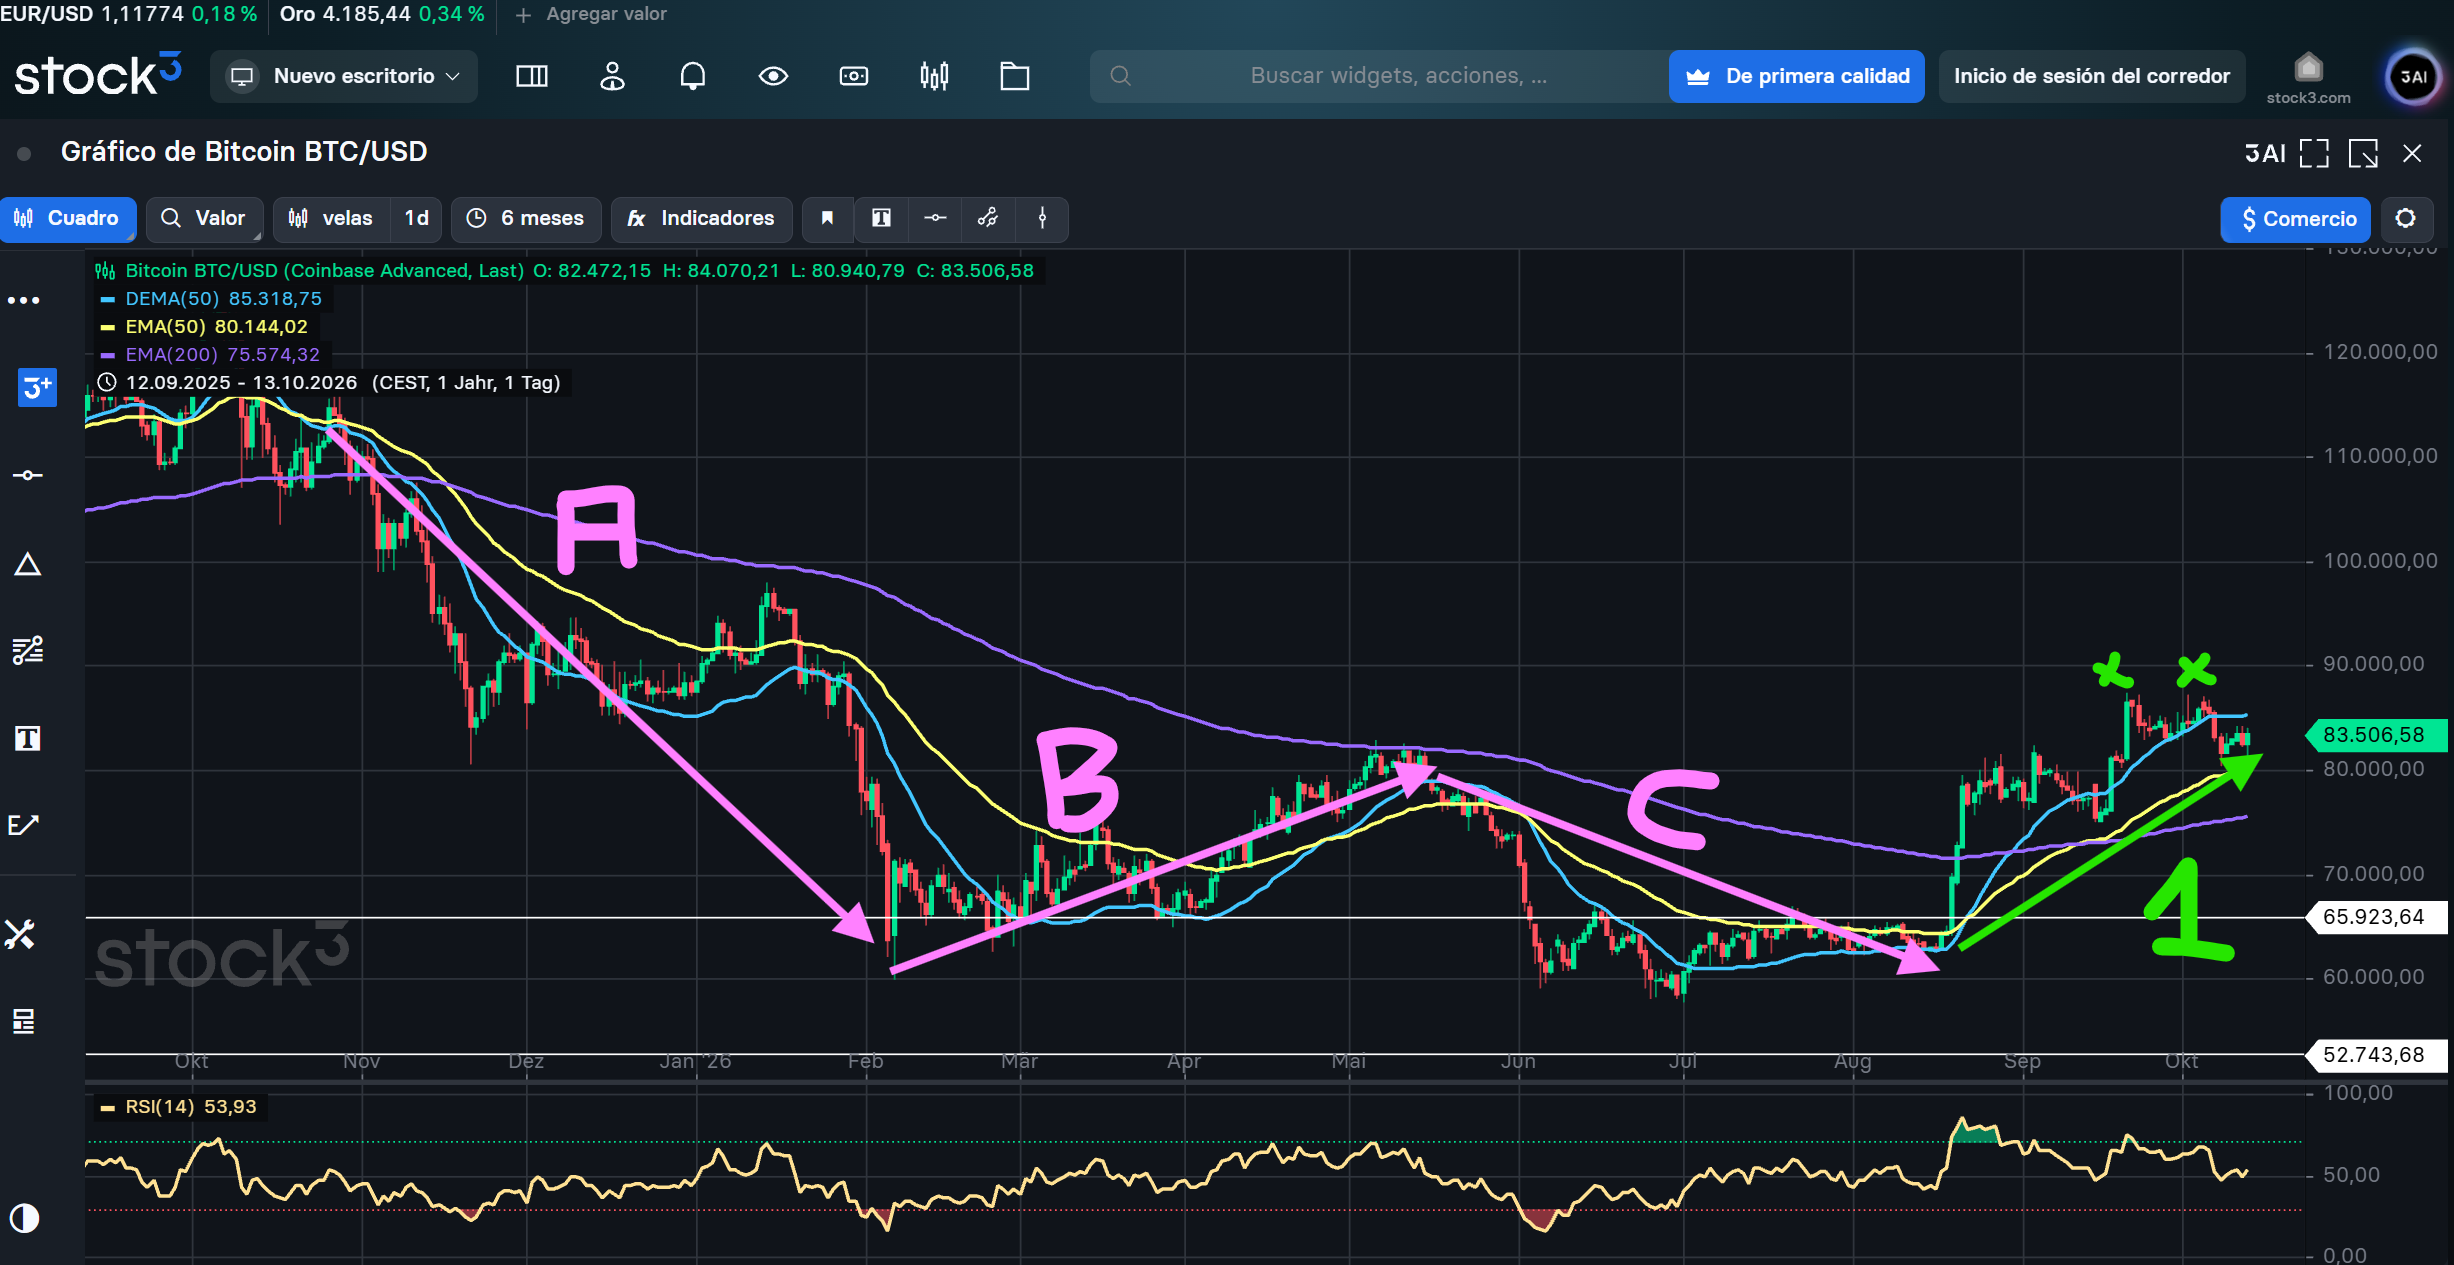Select the Fibonacci lines drawing tool

27,651
